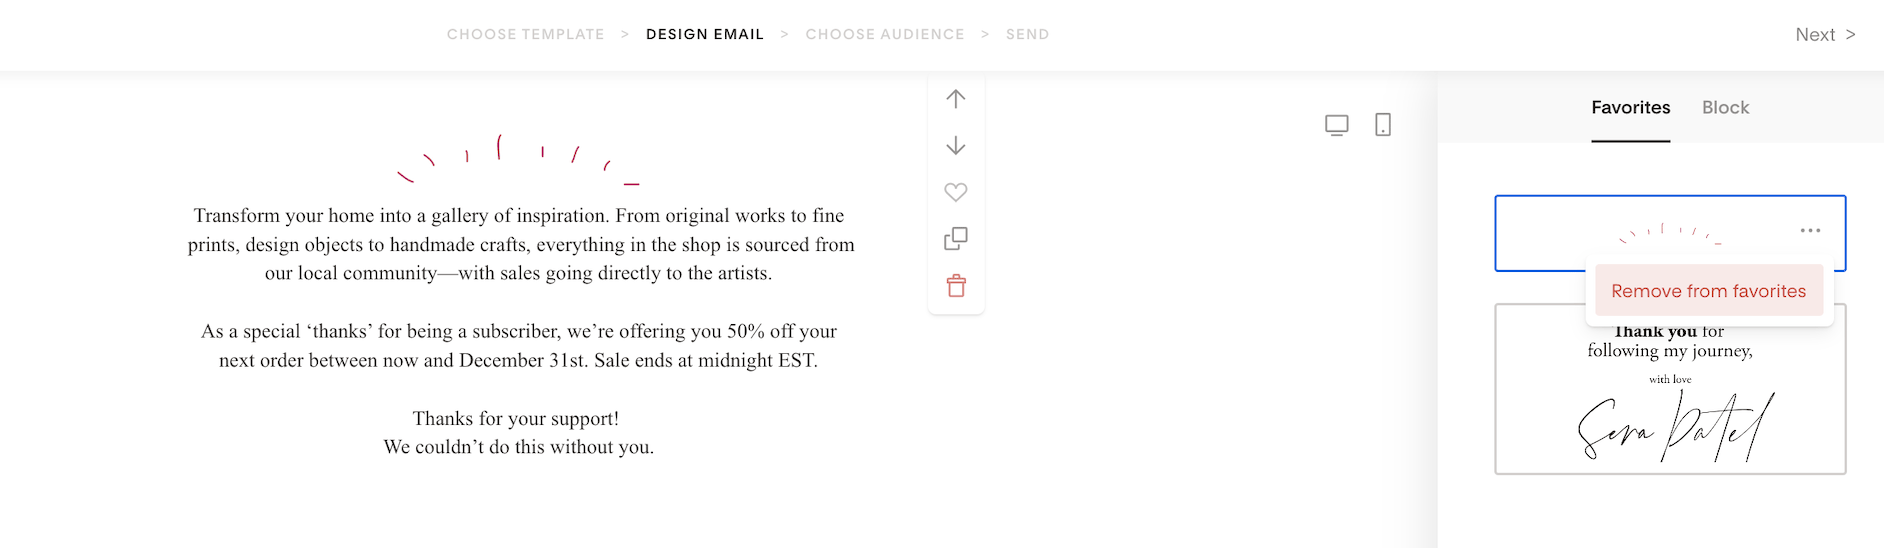Delete the block with the trash icon

coord(956,286)
